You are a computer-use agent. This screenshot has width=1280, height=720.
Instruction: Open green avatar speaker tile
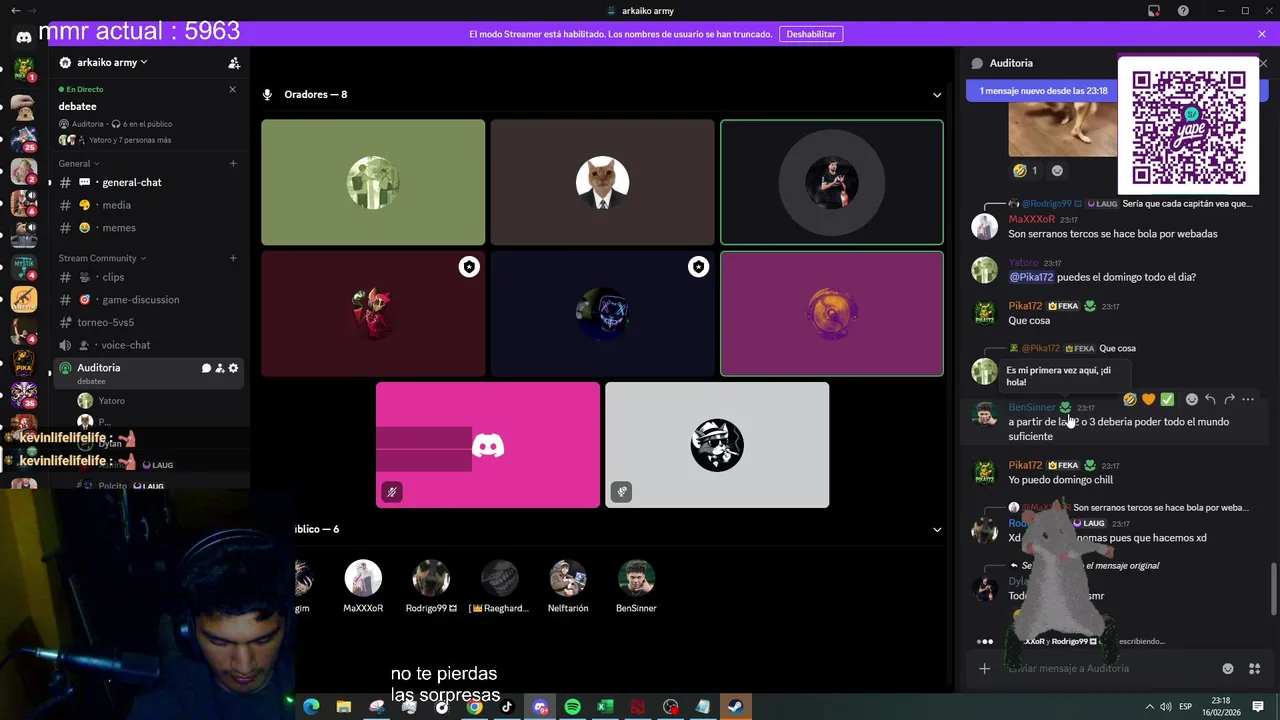[373, 182]
